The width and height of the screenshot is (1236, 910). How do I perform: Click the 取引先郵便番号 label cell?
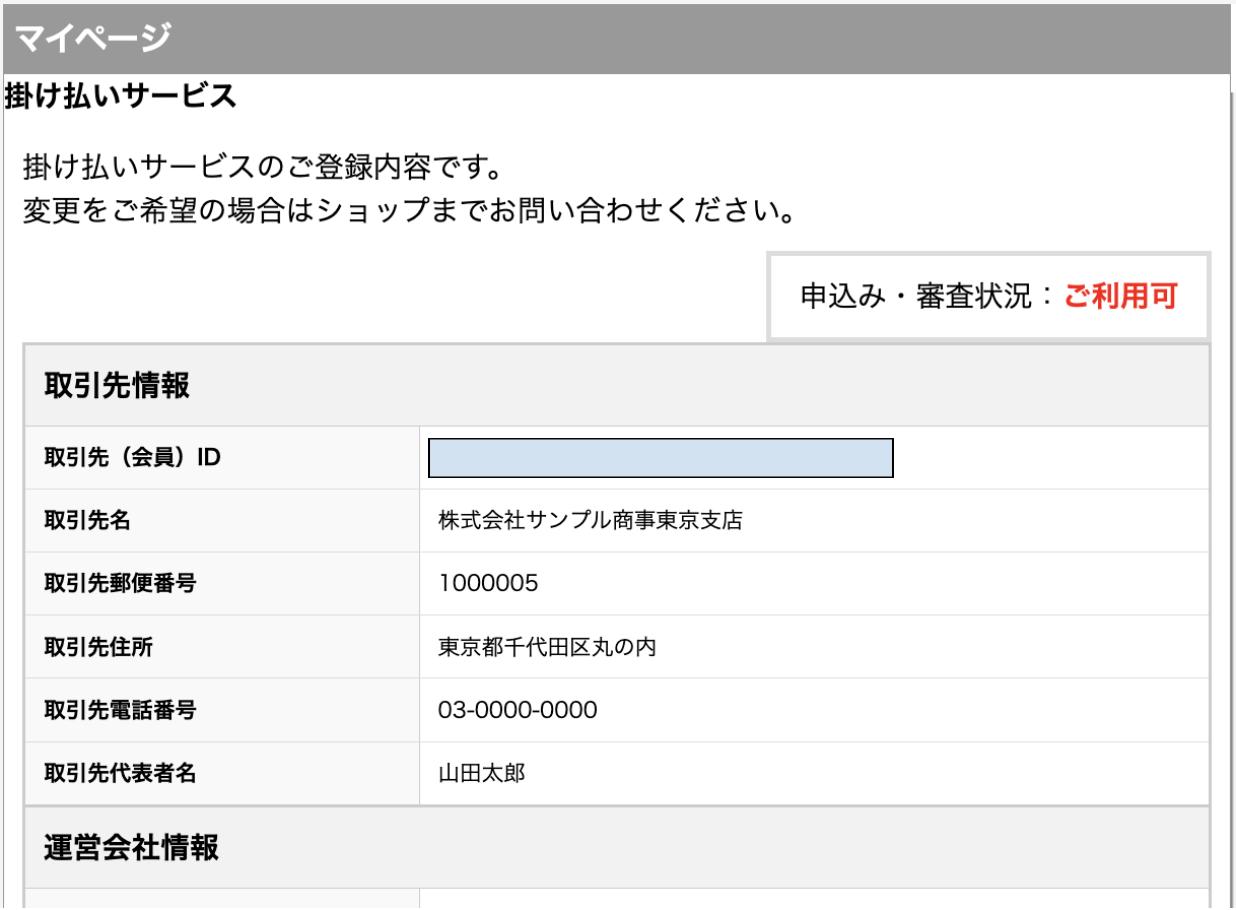(222, 584)
